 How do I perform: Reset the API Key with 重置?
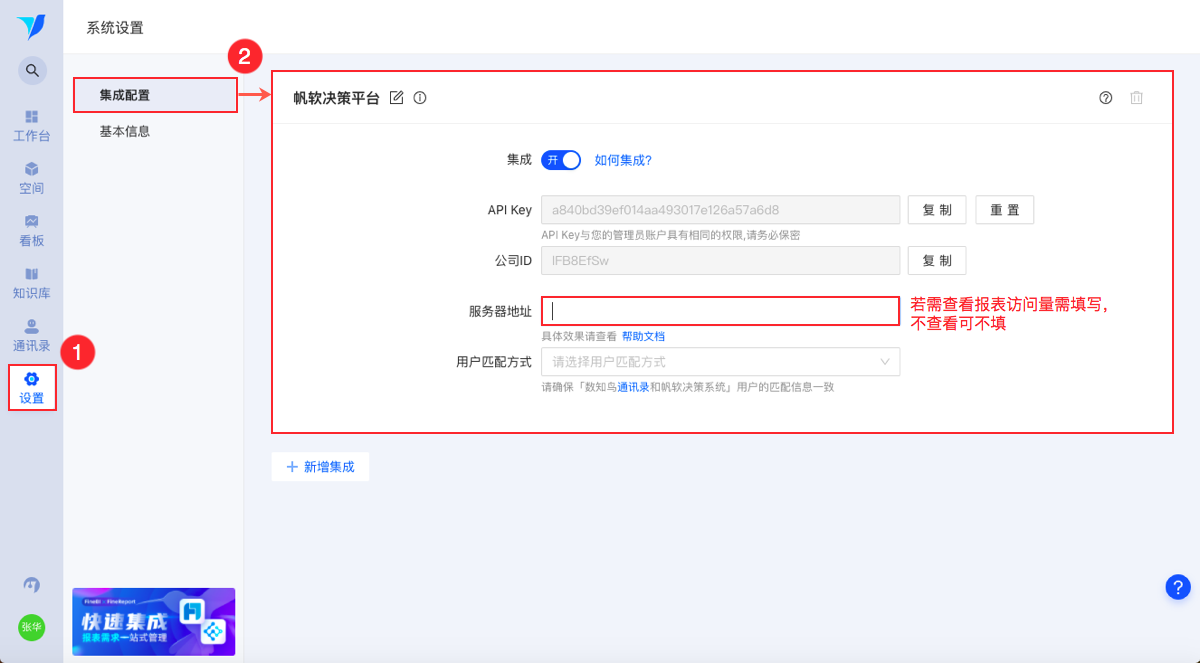click(1005, 210)
